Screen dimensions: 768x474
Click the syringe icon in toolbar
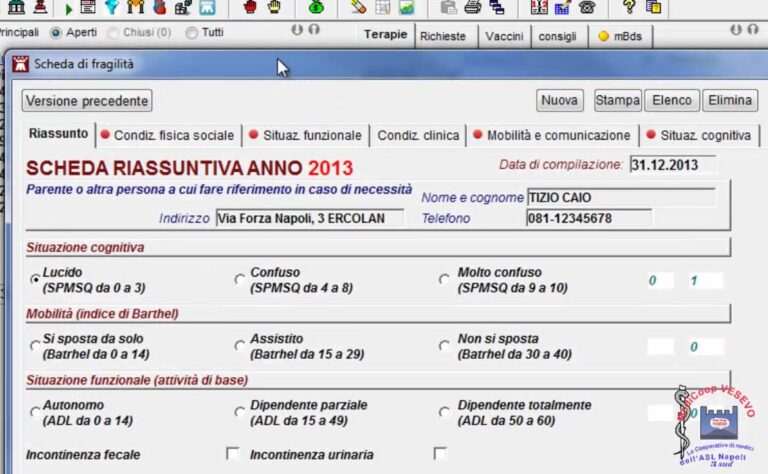pos(359,7)
